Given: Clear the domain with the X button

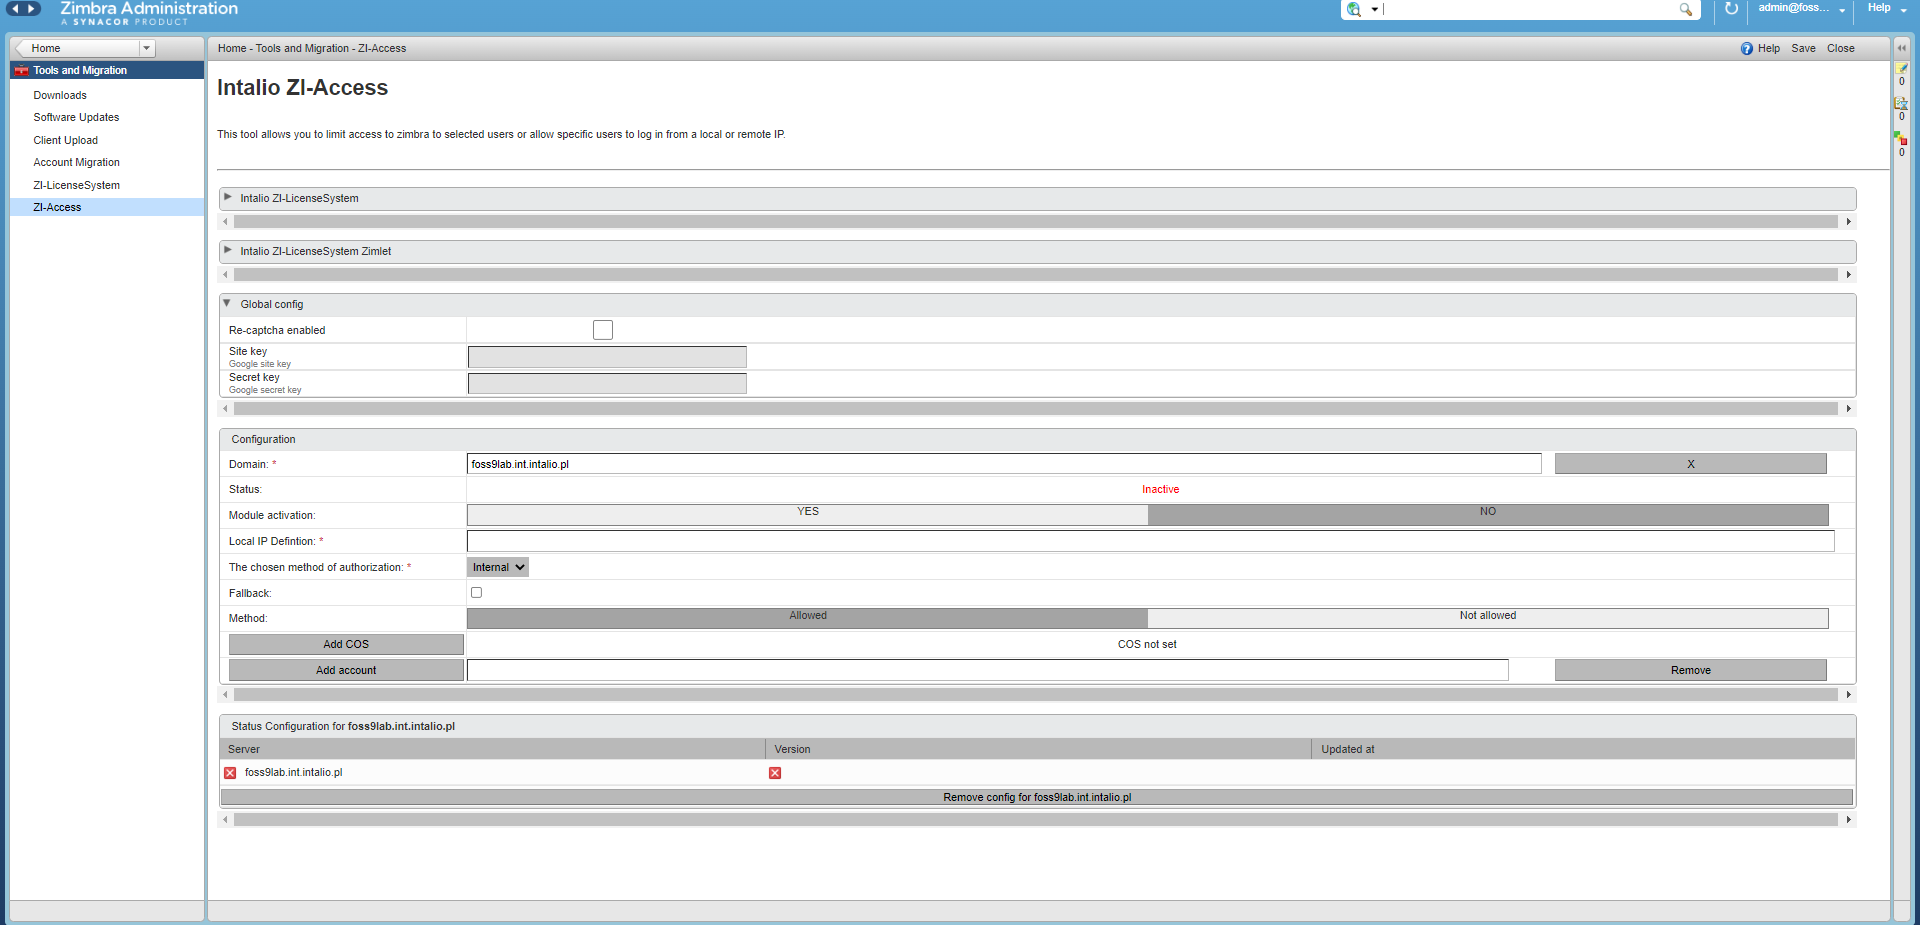Looking at the screenshot, I should pos(1690,464).
